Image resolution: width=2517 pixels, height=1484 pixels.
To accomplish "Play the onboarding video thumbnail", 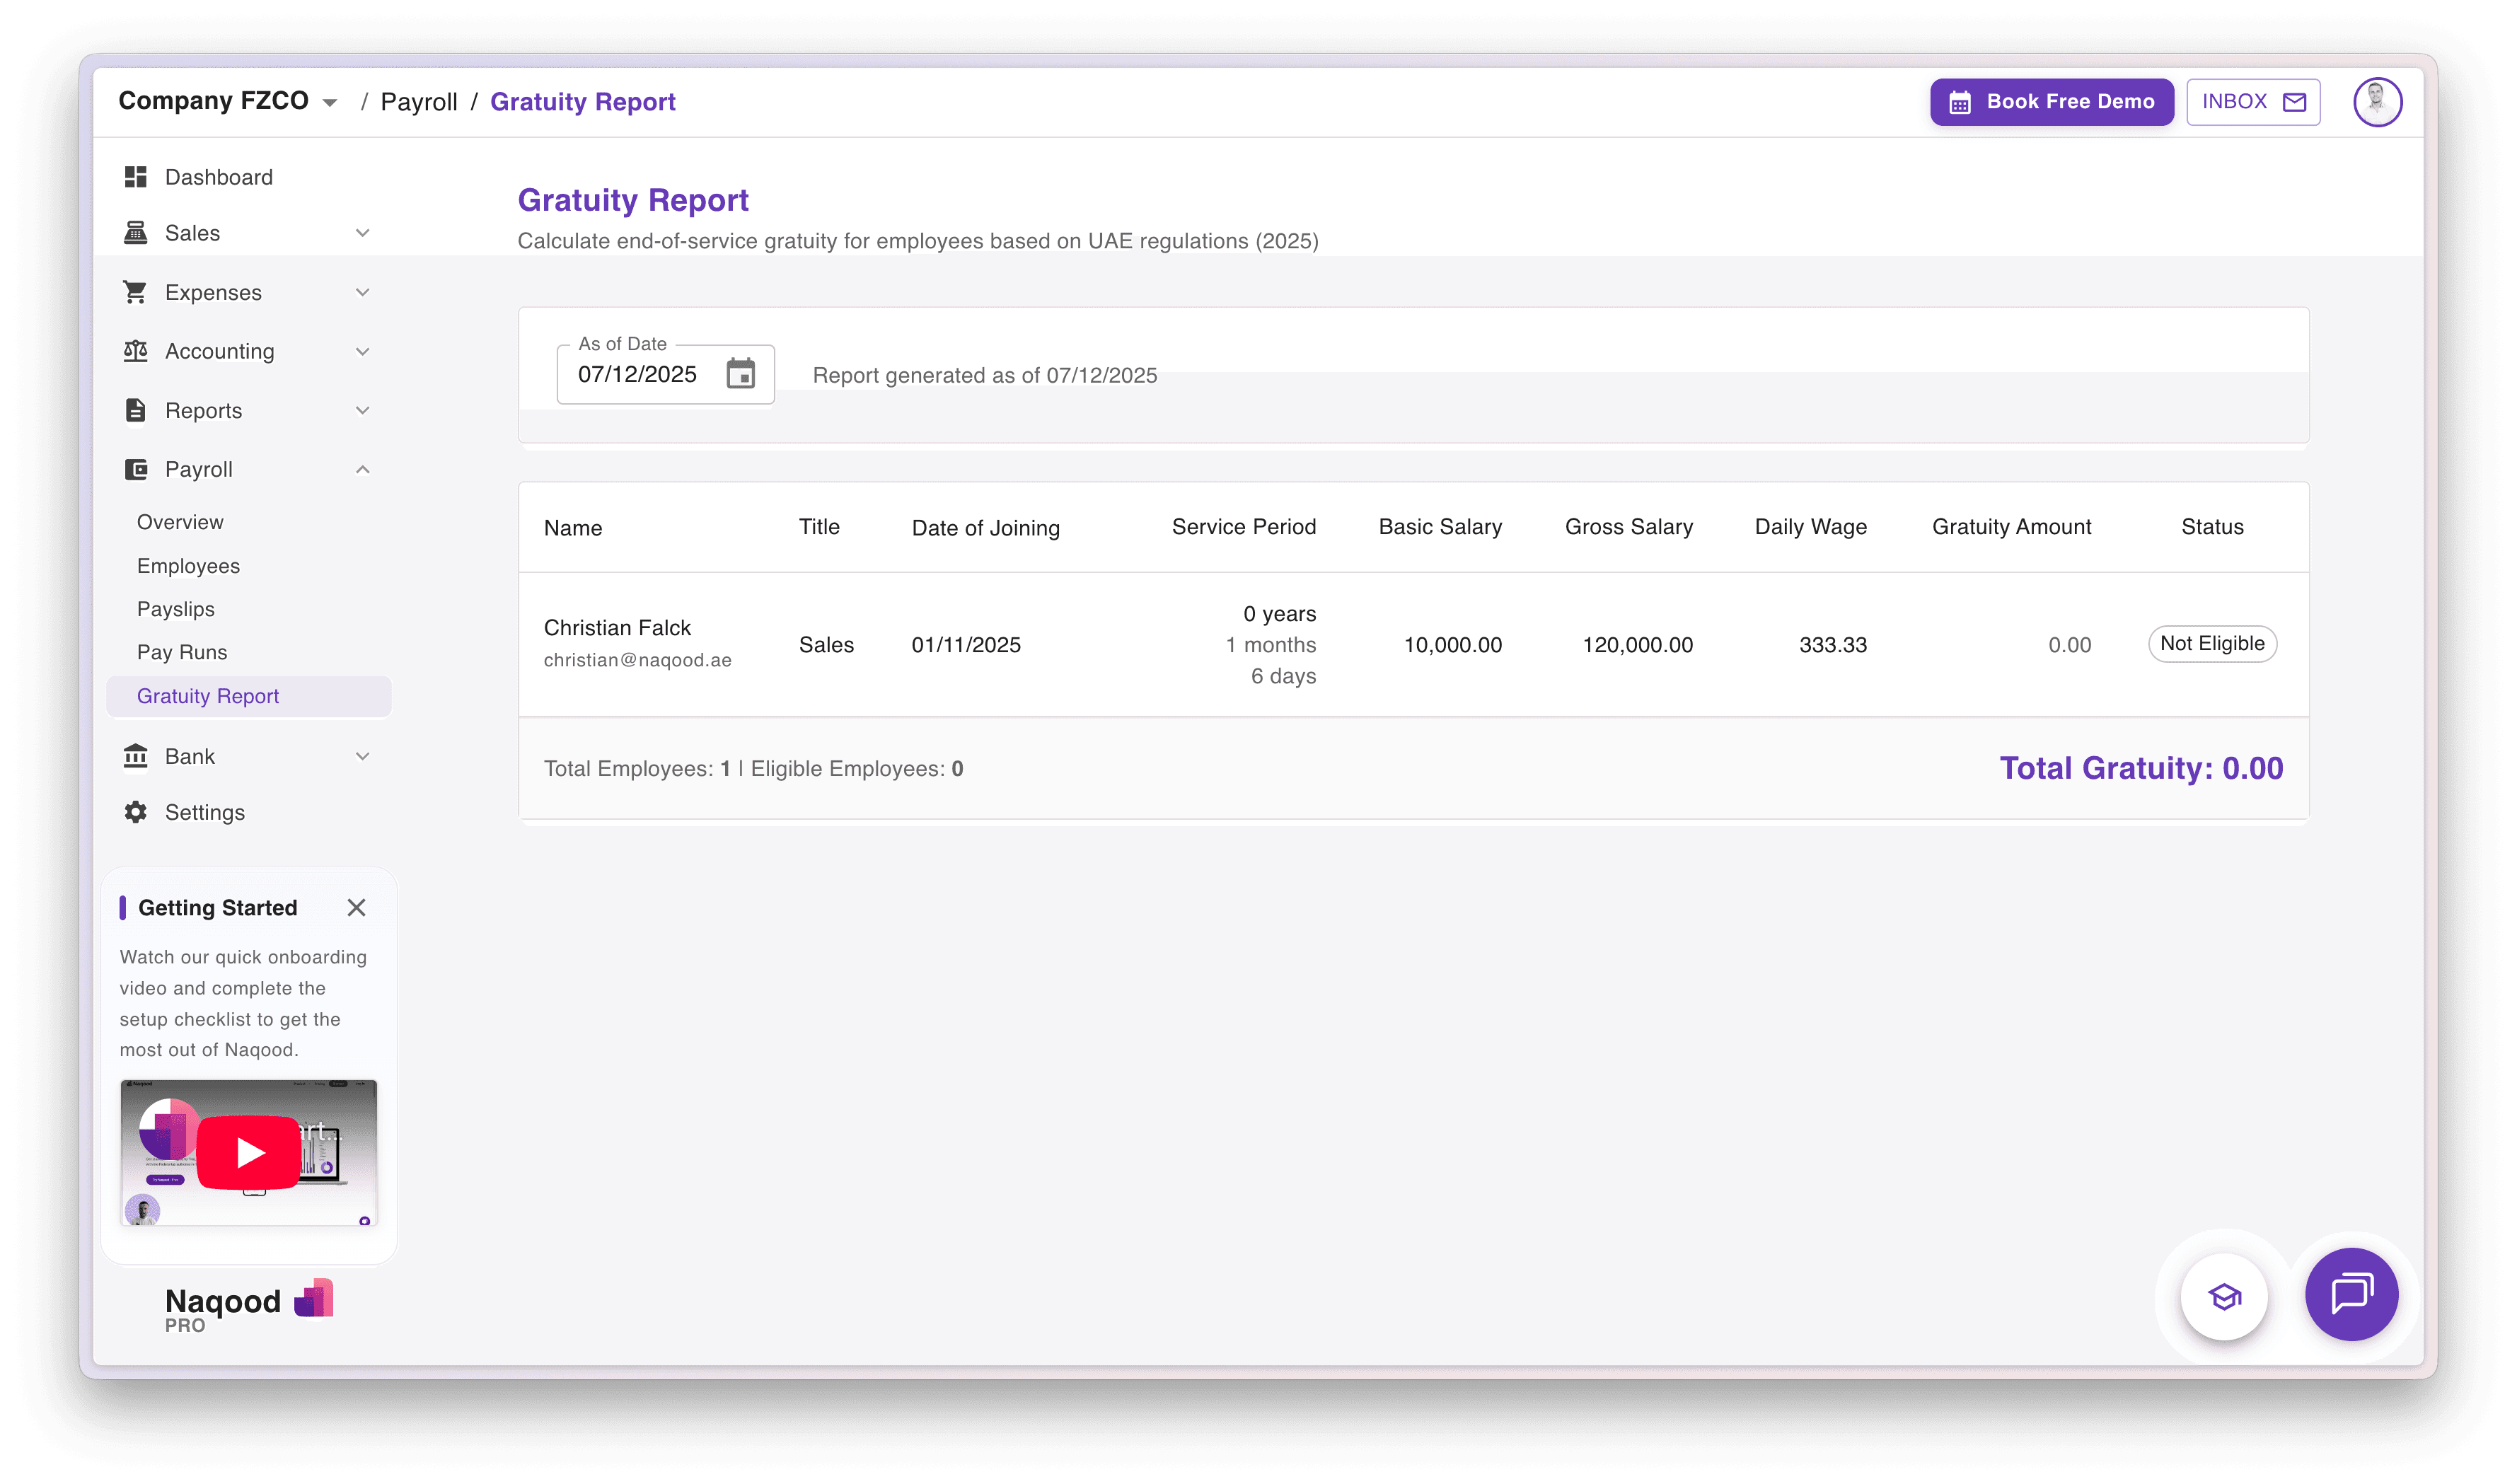I will pyautogui.click(x=249, y=1153).
